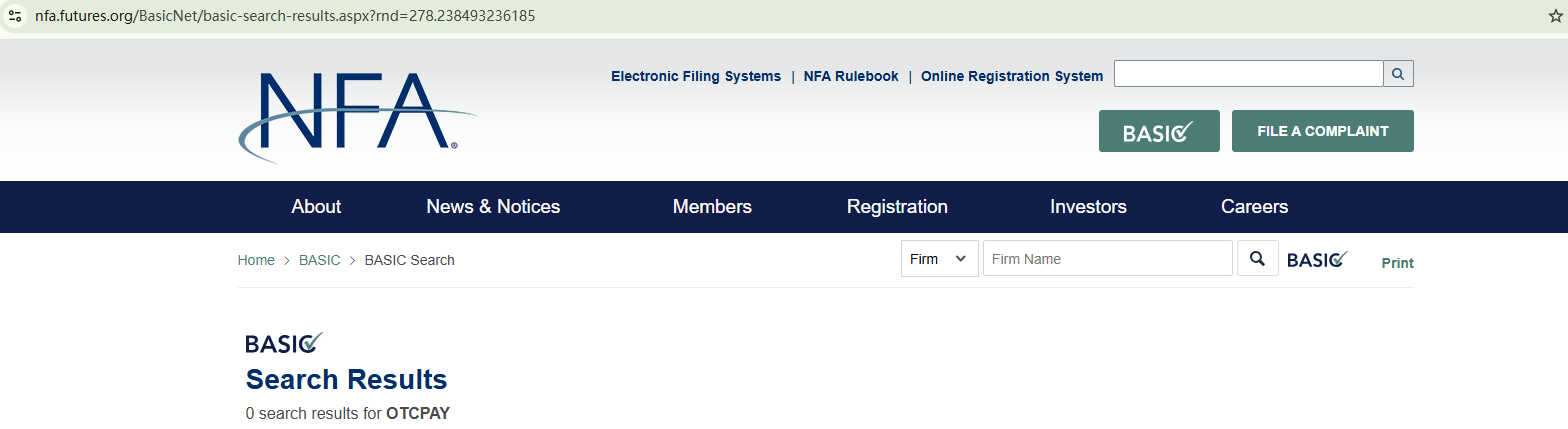Follow the Electronic Filing Systems link
The width and height of the screenshot is (1568, 429).
[x=696, y=76]
